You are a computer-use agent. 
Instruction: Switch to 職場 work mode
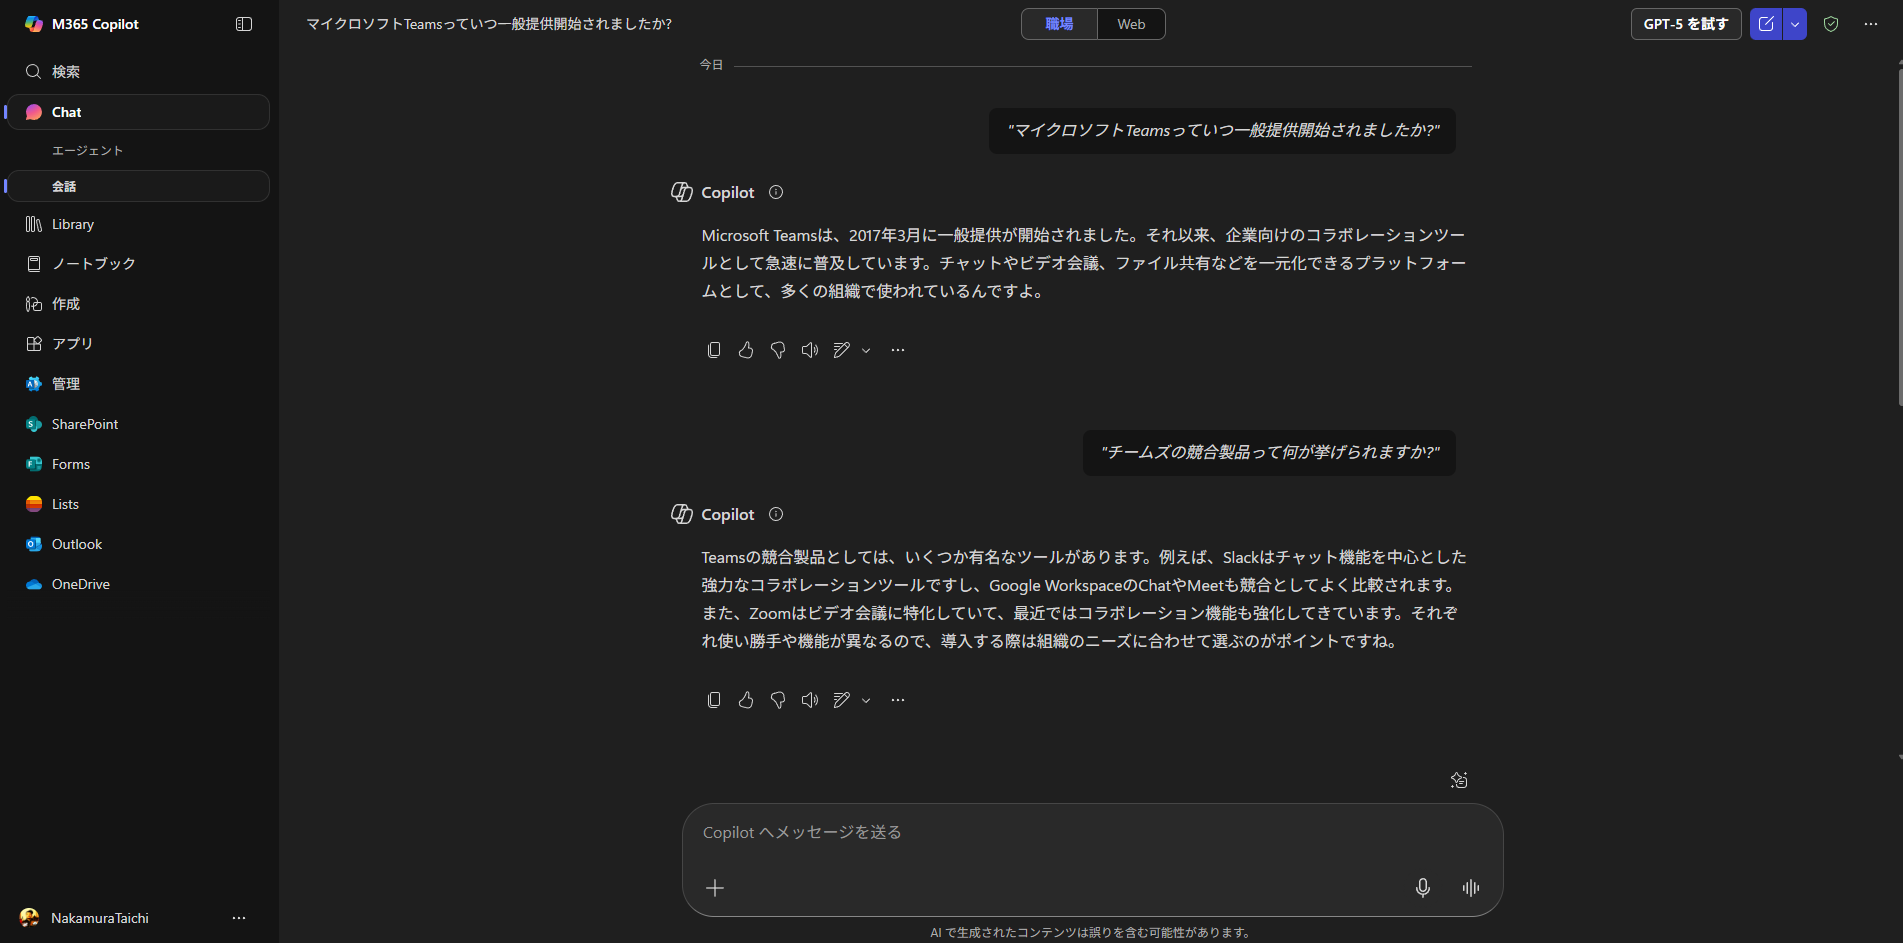click(1059, 24)
